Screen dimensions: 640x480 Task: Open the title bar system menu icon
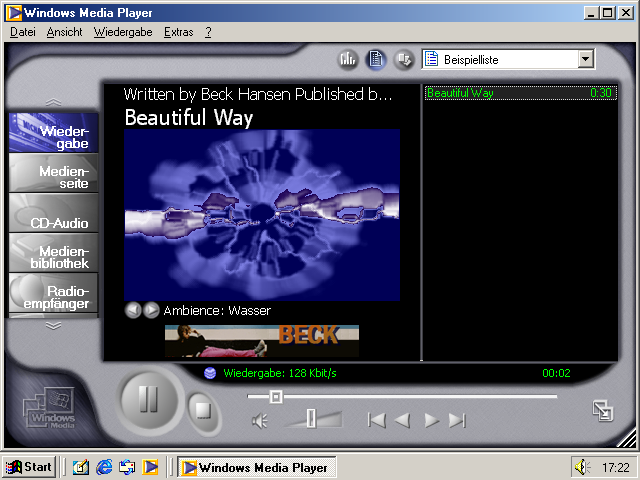coord(14,13)
